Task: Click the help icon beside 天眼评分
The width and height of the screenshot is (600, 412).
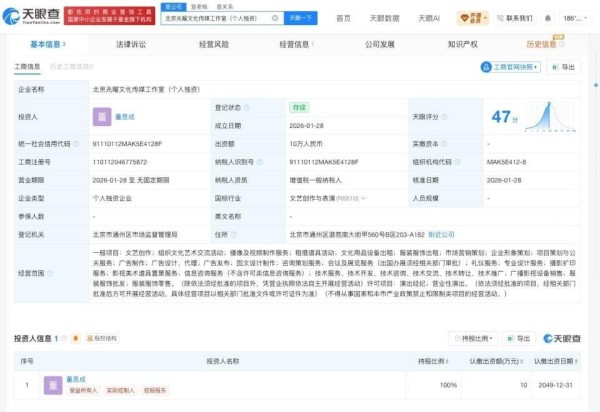Action: tap(444, 117)
